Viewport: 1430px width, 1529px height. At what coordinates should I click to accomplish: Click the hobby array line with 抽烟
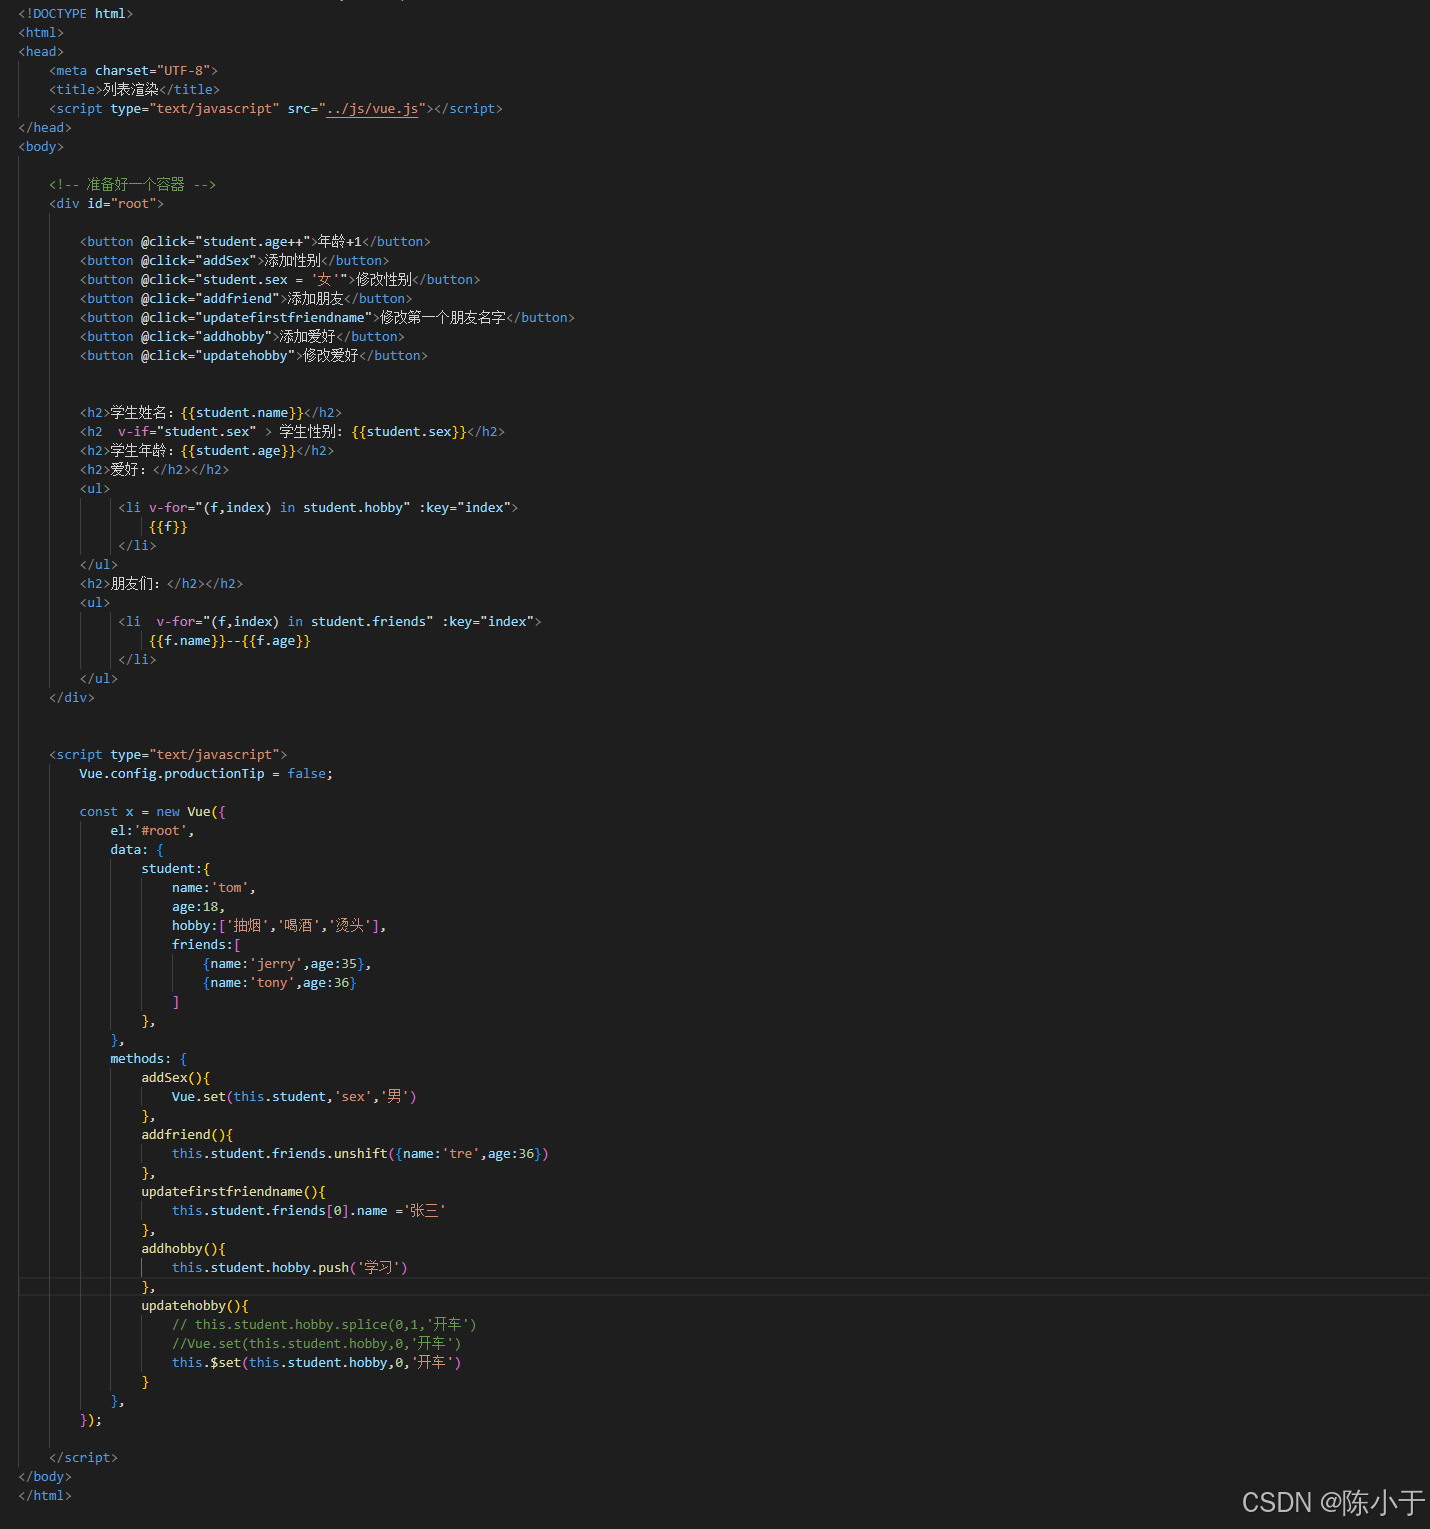[279, 925]
